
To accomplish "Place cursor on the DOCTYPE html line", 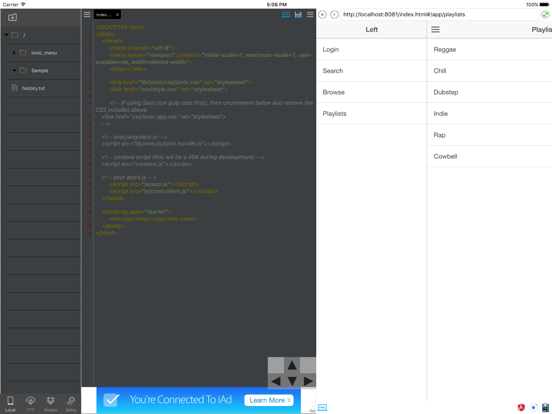I will [120, 27].
